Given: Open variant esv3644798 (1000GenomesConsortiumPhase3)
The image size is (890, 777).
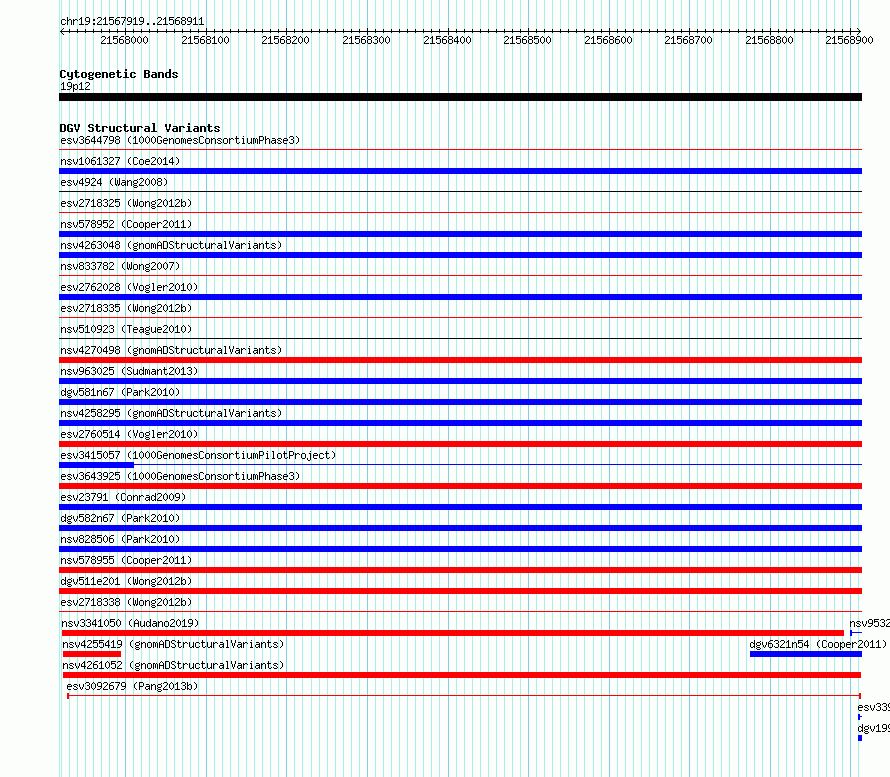Looking at the screenshot, I should coord(180,140).
